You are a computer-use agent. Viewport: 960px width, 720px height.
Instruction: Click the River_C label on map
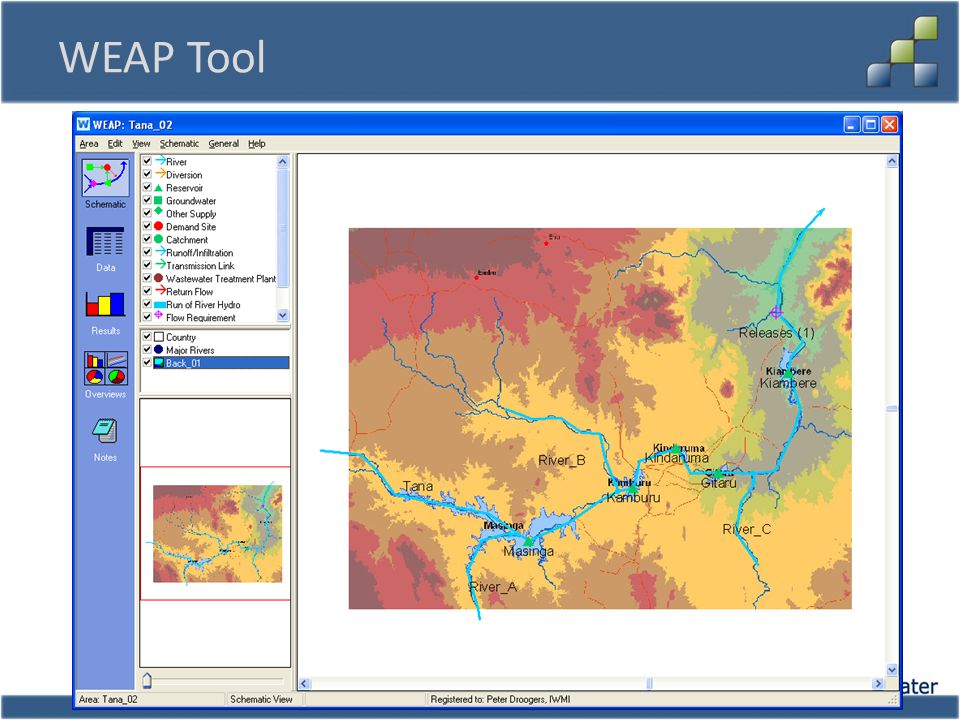[746, 530]
